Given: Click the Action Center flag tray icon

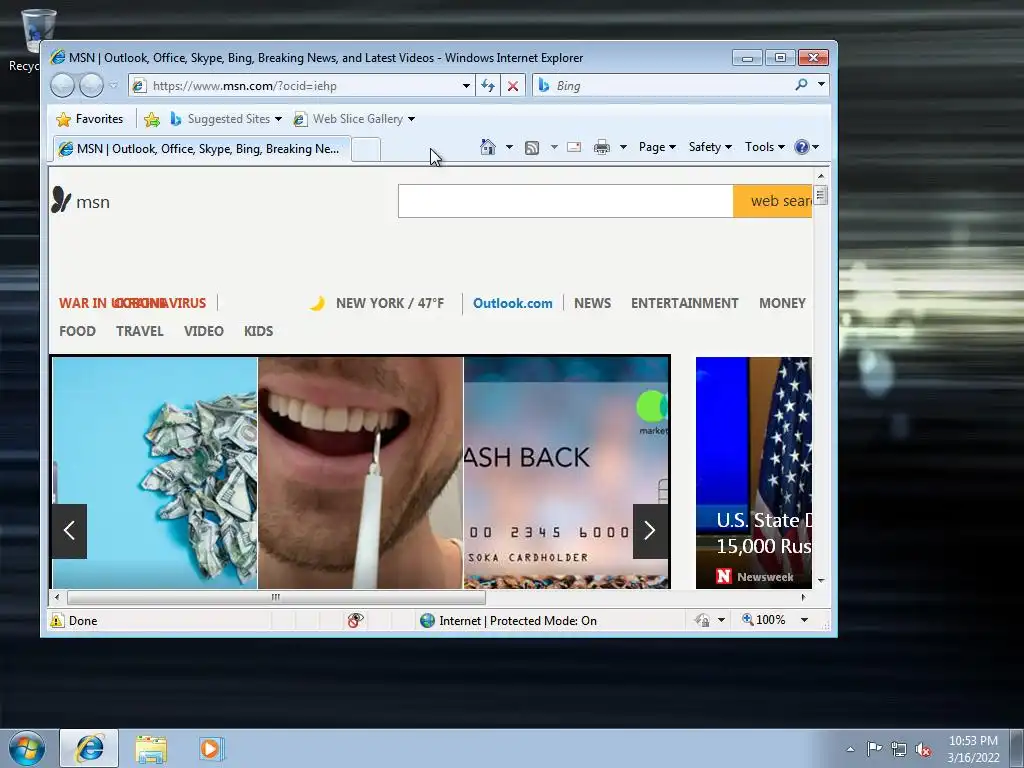Looking at the screenshot, I should tap(874, 748).
